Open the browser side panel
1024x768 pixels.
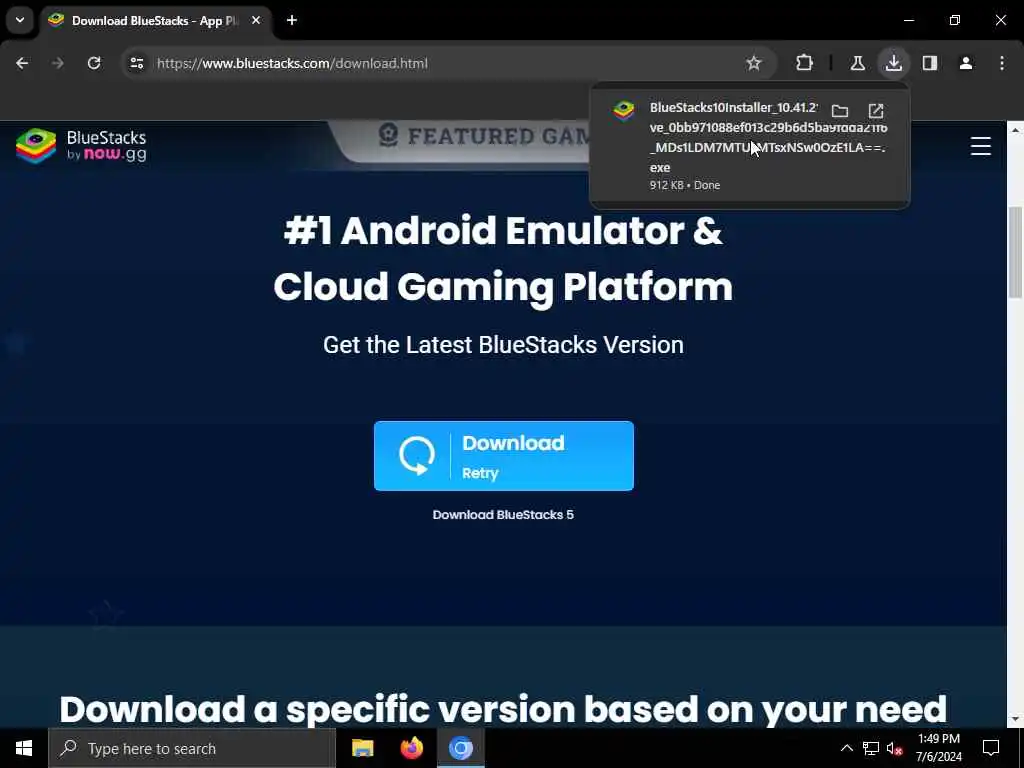(x=929, y=63)
